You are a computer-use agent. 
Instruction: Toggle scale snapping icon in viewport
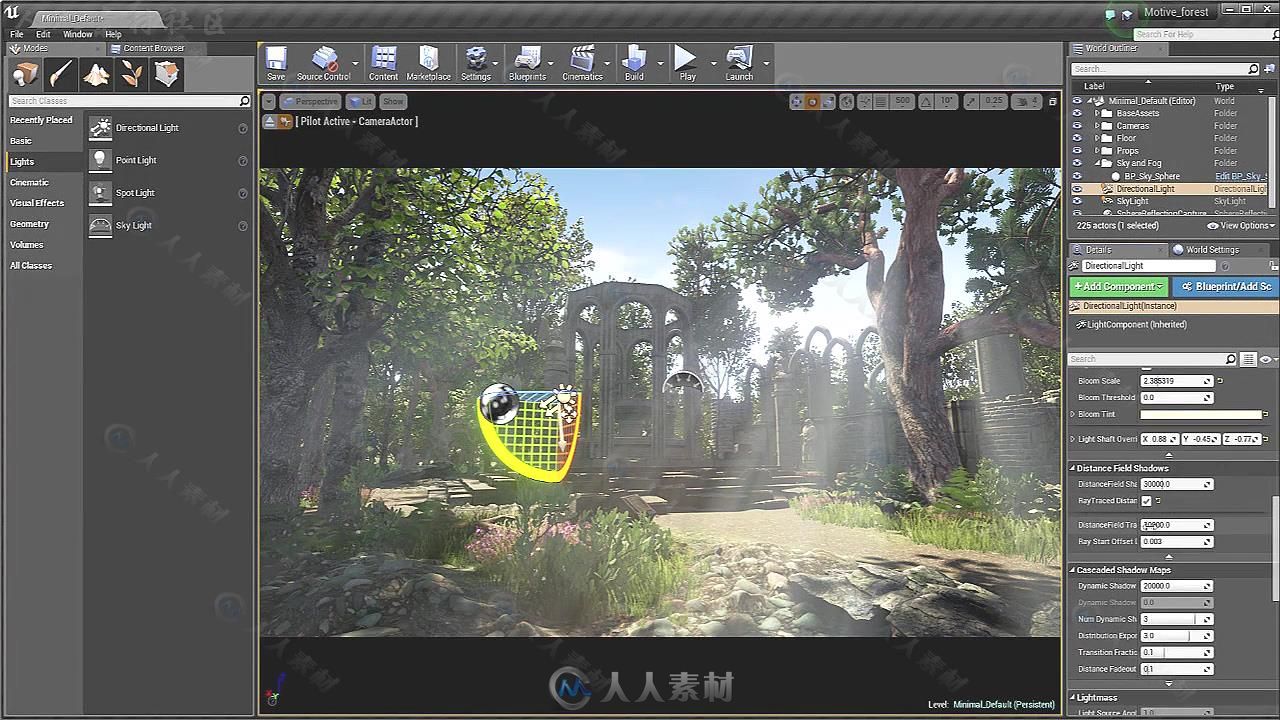971,101
